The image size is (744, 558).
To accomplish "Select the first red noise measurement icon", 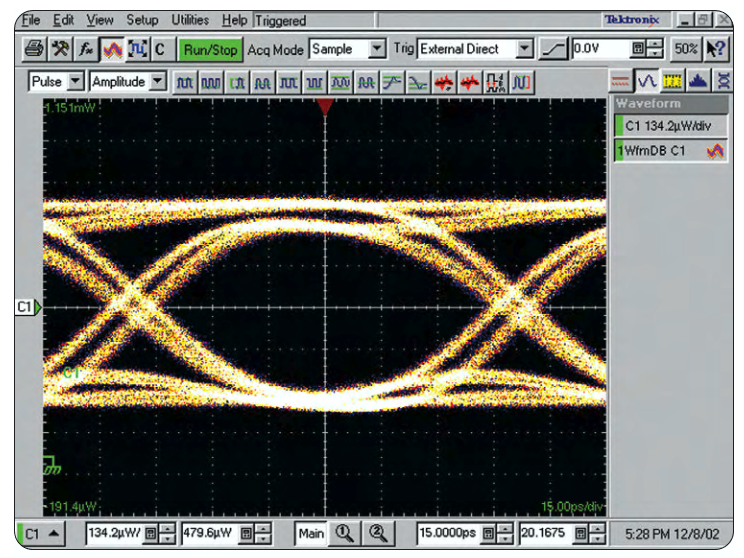I will [444, 83].
